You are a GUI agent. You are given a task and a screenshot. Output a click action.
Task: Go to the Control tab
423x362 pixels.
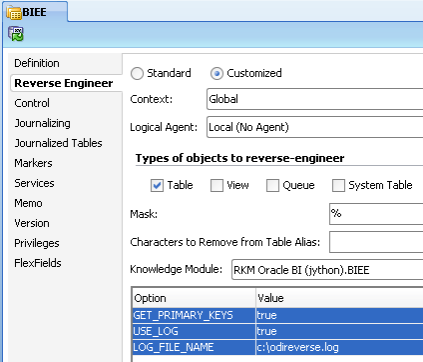(x=32, y=103)
